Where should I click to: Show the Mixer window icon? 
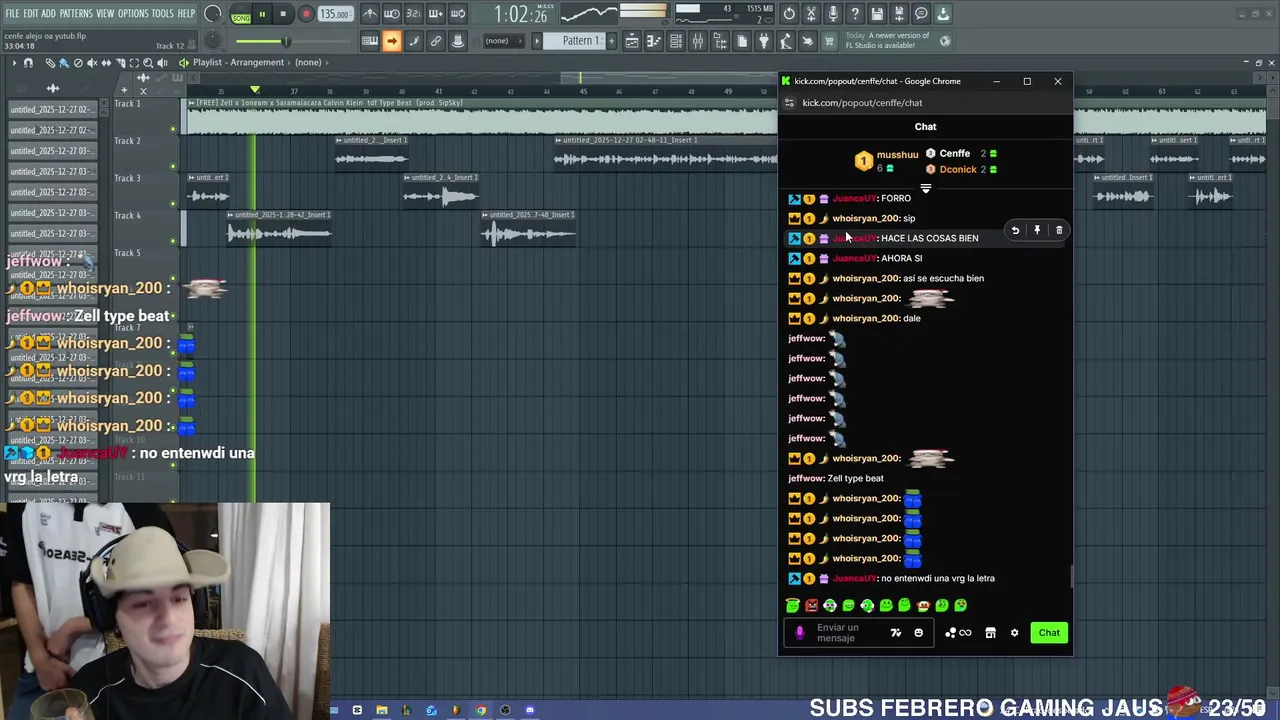tap(698, 41)
